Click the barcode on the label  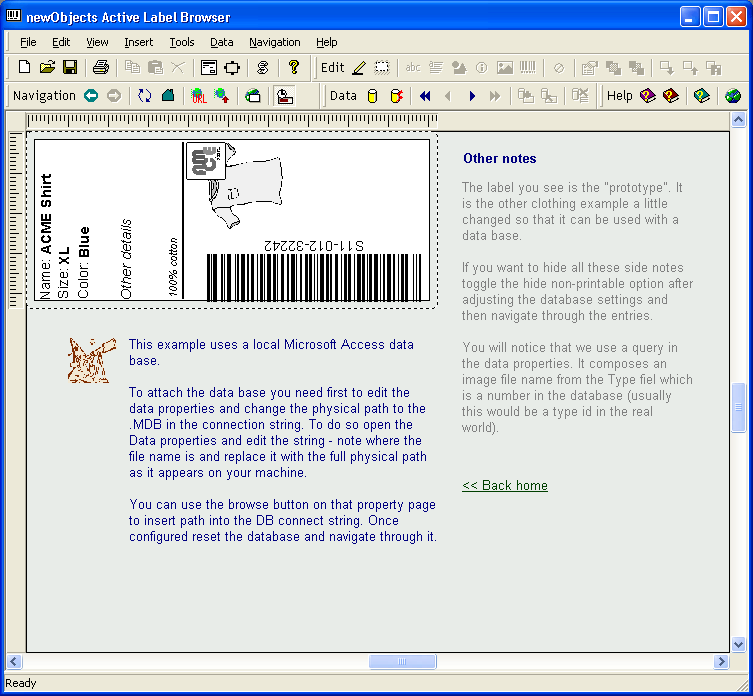pos(314,277)
